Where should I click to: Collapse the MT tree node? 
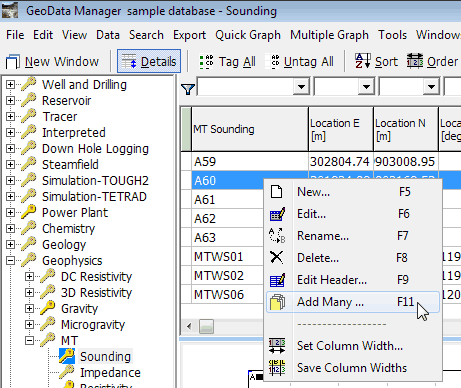pyautogui.click(x=29, y=341)
